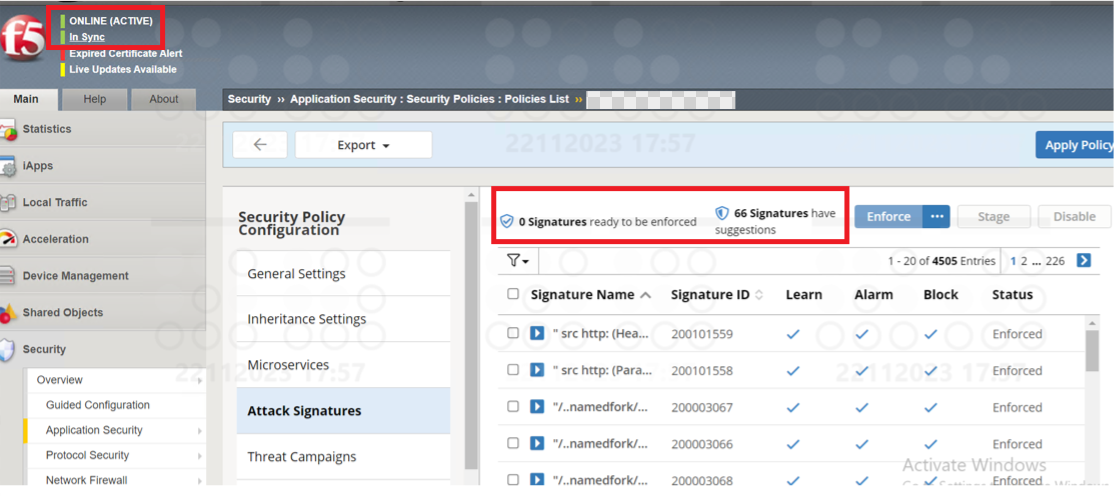Screen dimensions: 1114x496
Task: Open General Settings section
Action: click(x=344, y=274)
